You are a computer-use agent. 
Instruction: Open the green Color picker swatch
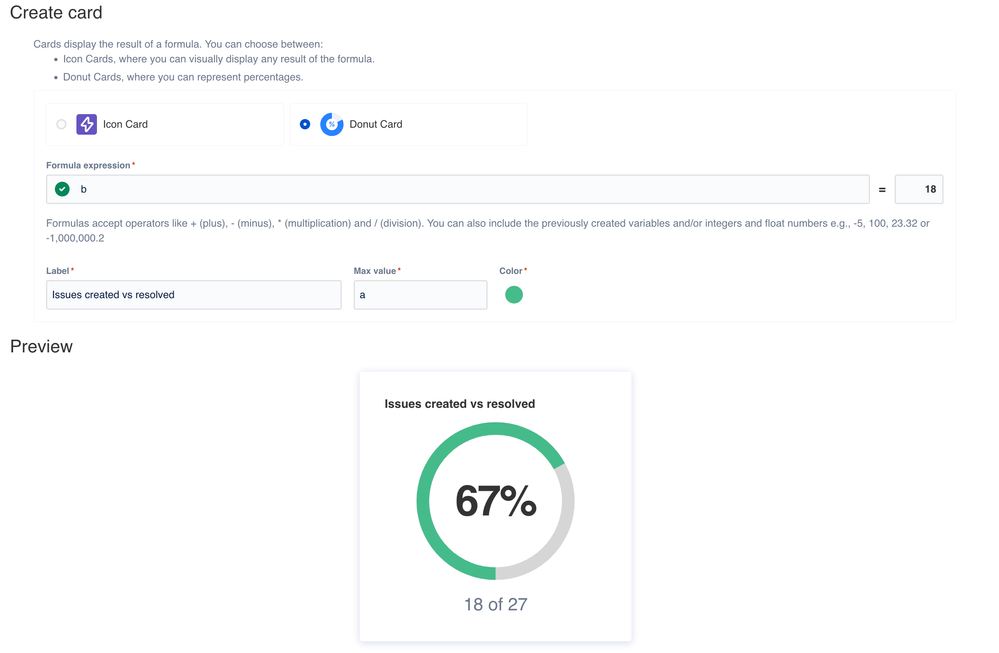514,294
